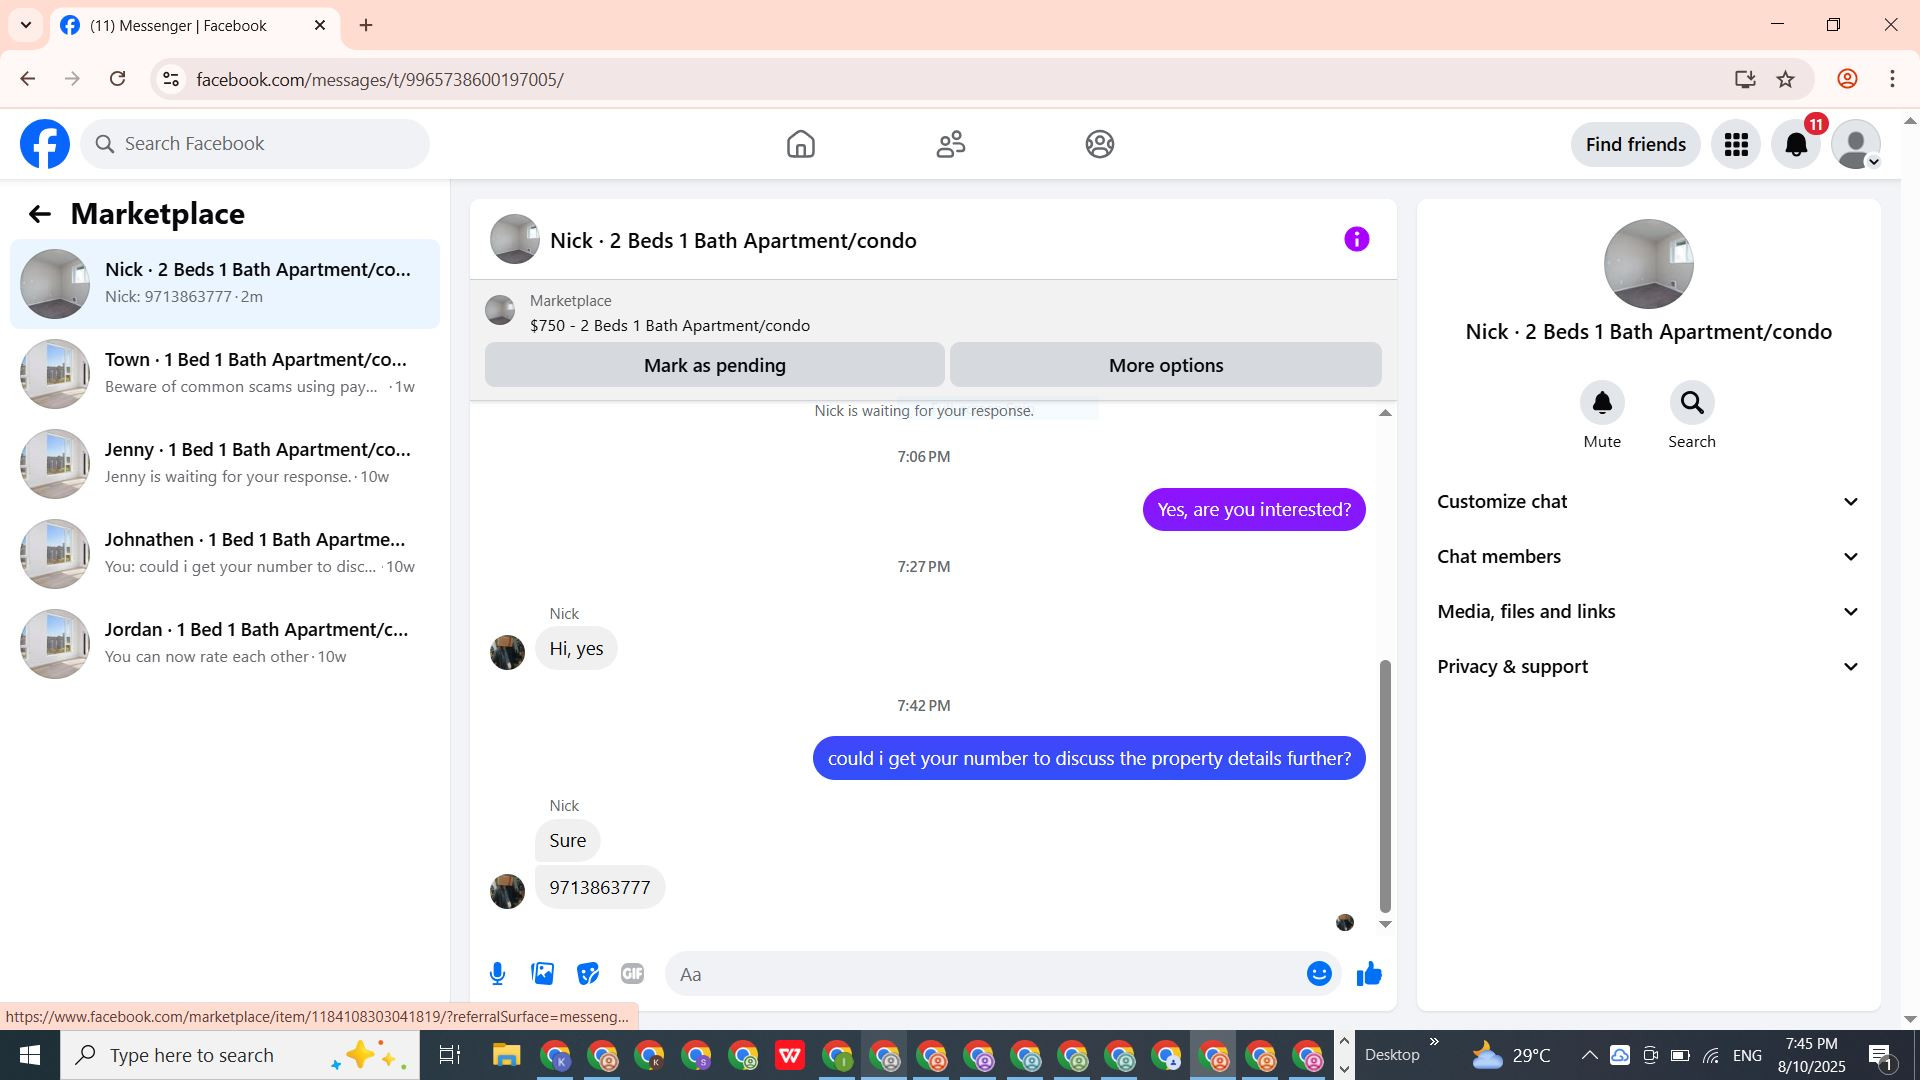The image size is (1920, 1080).
Task: Open the Facebook menu grid icon
Action: point(1736,144)
